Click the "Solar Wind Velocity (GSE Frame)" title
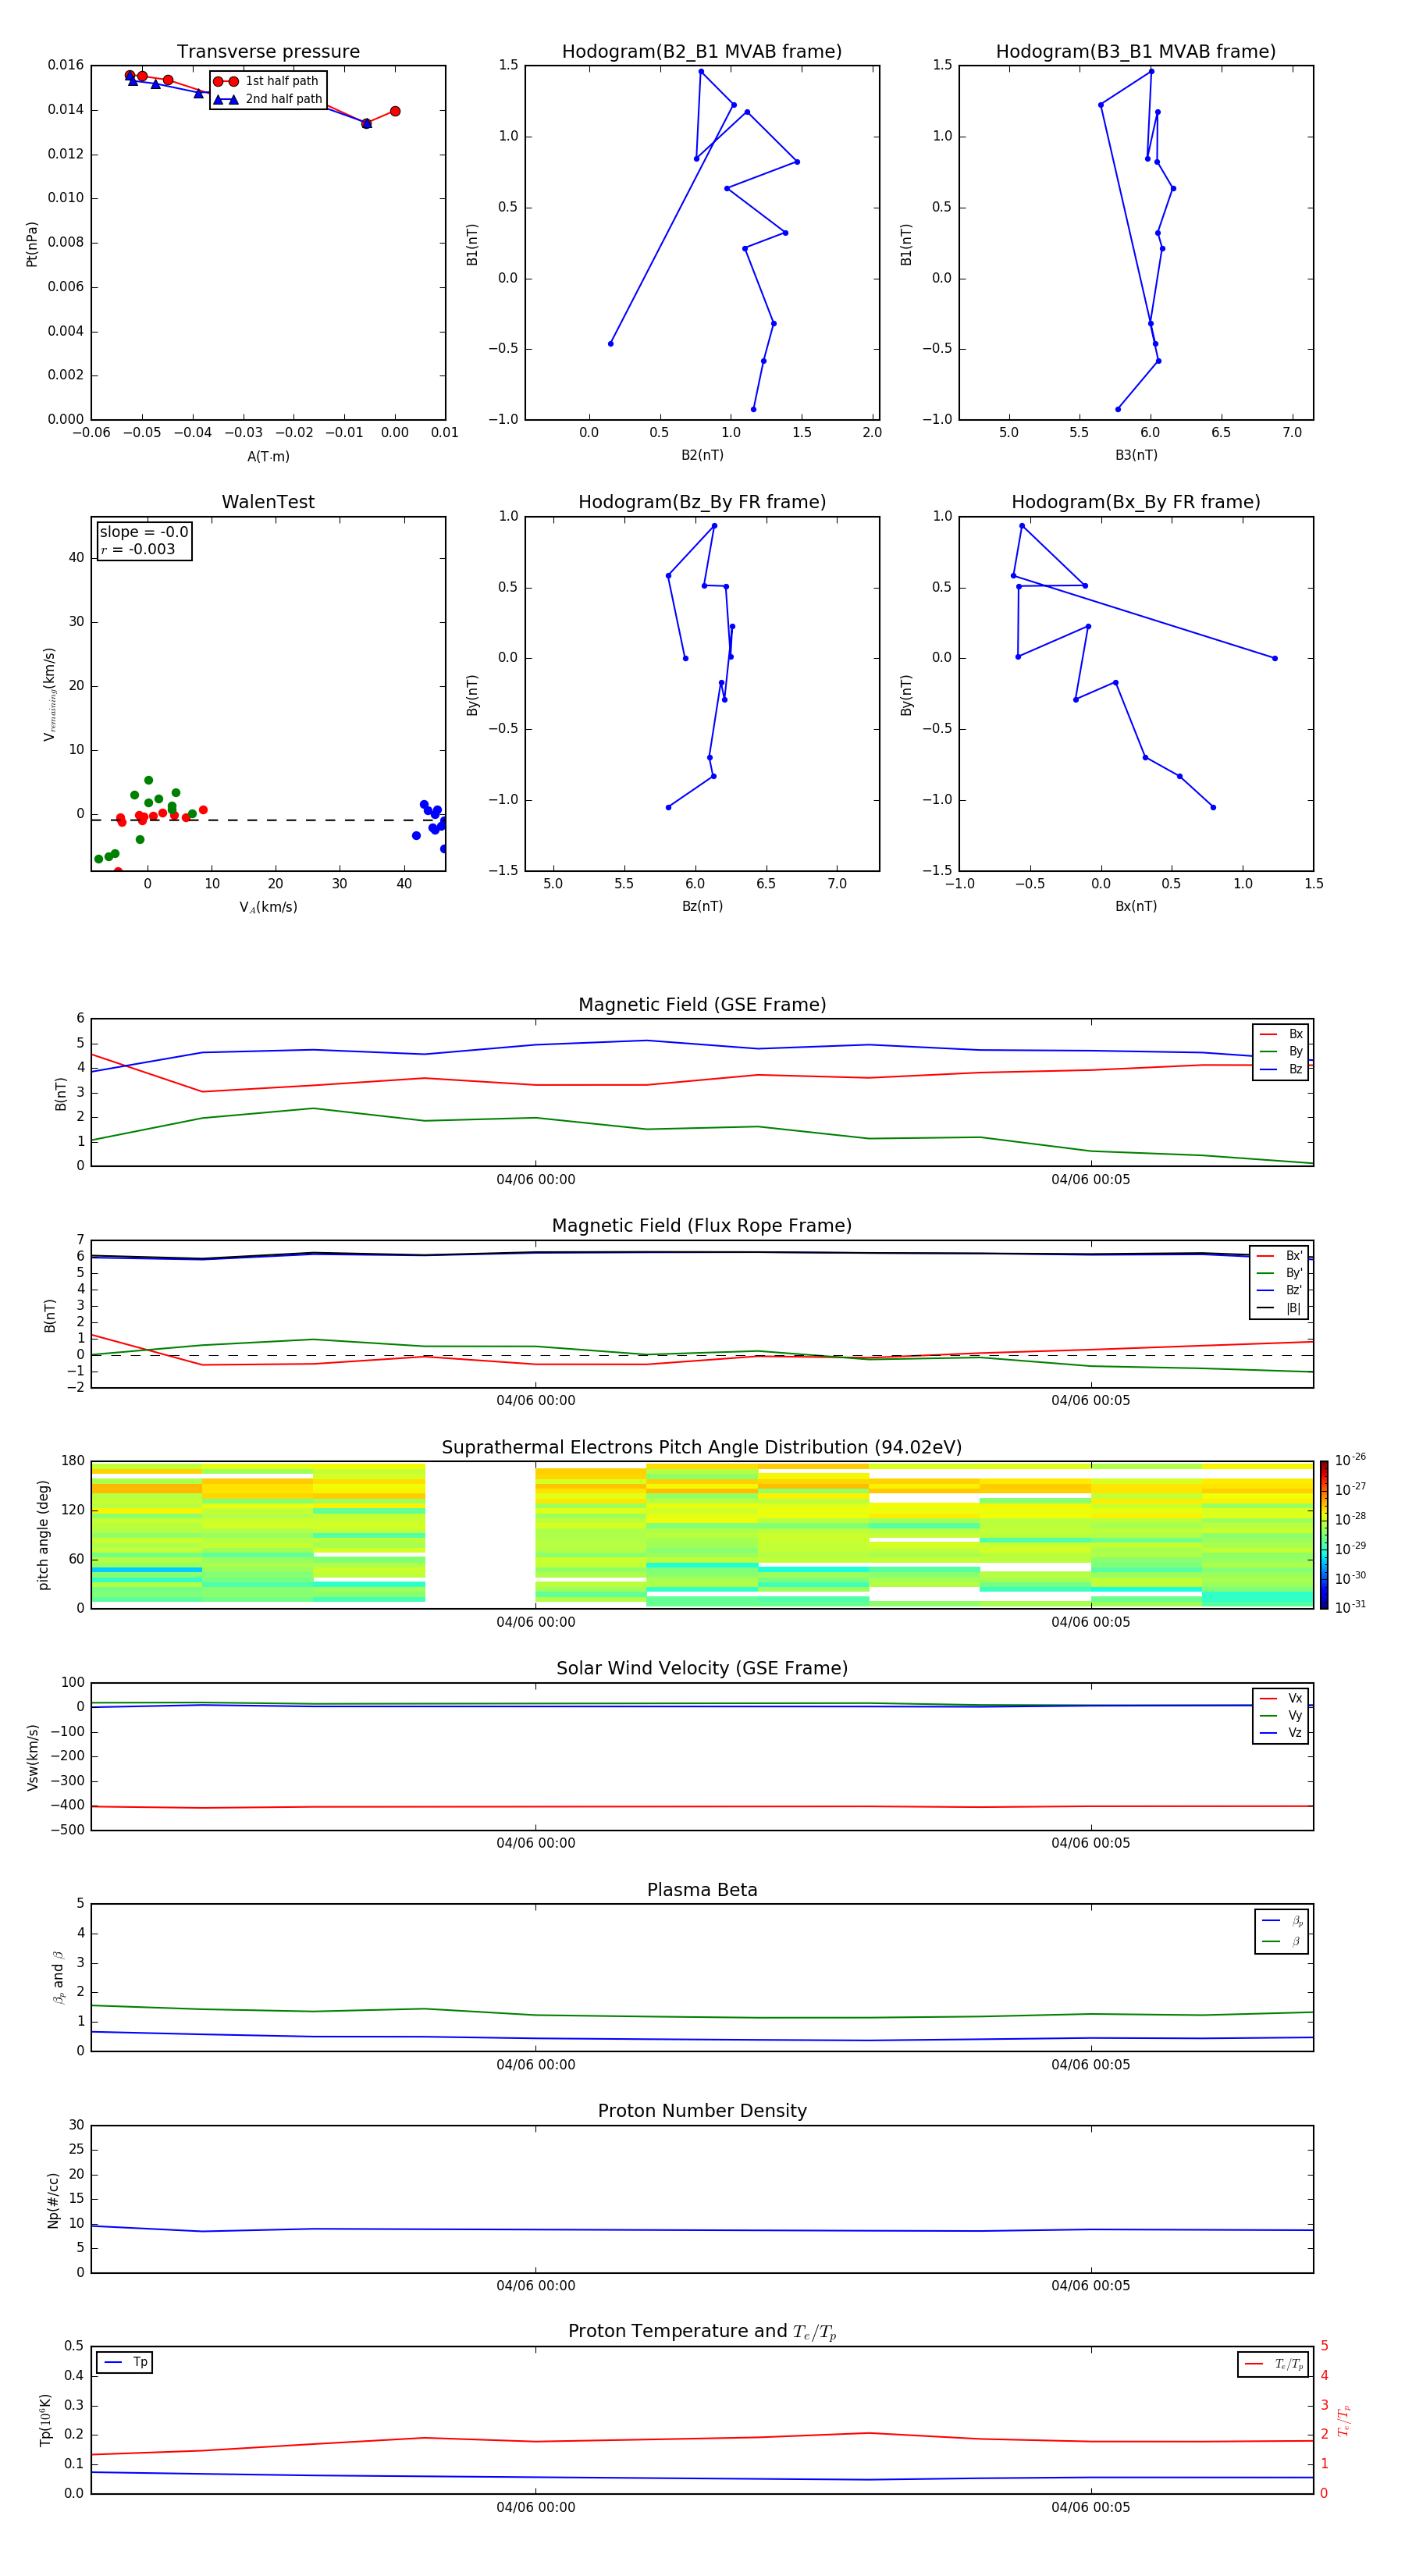 pos(702,1669)
